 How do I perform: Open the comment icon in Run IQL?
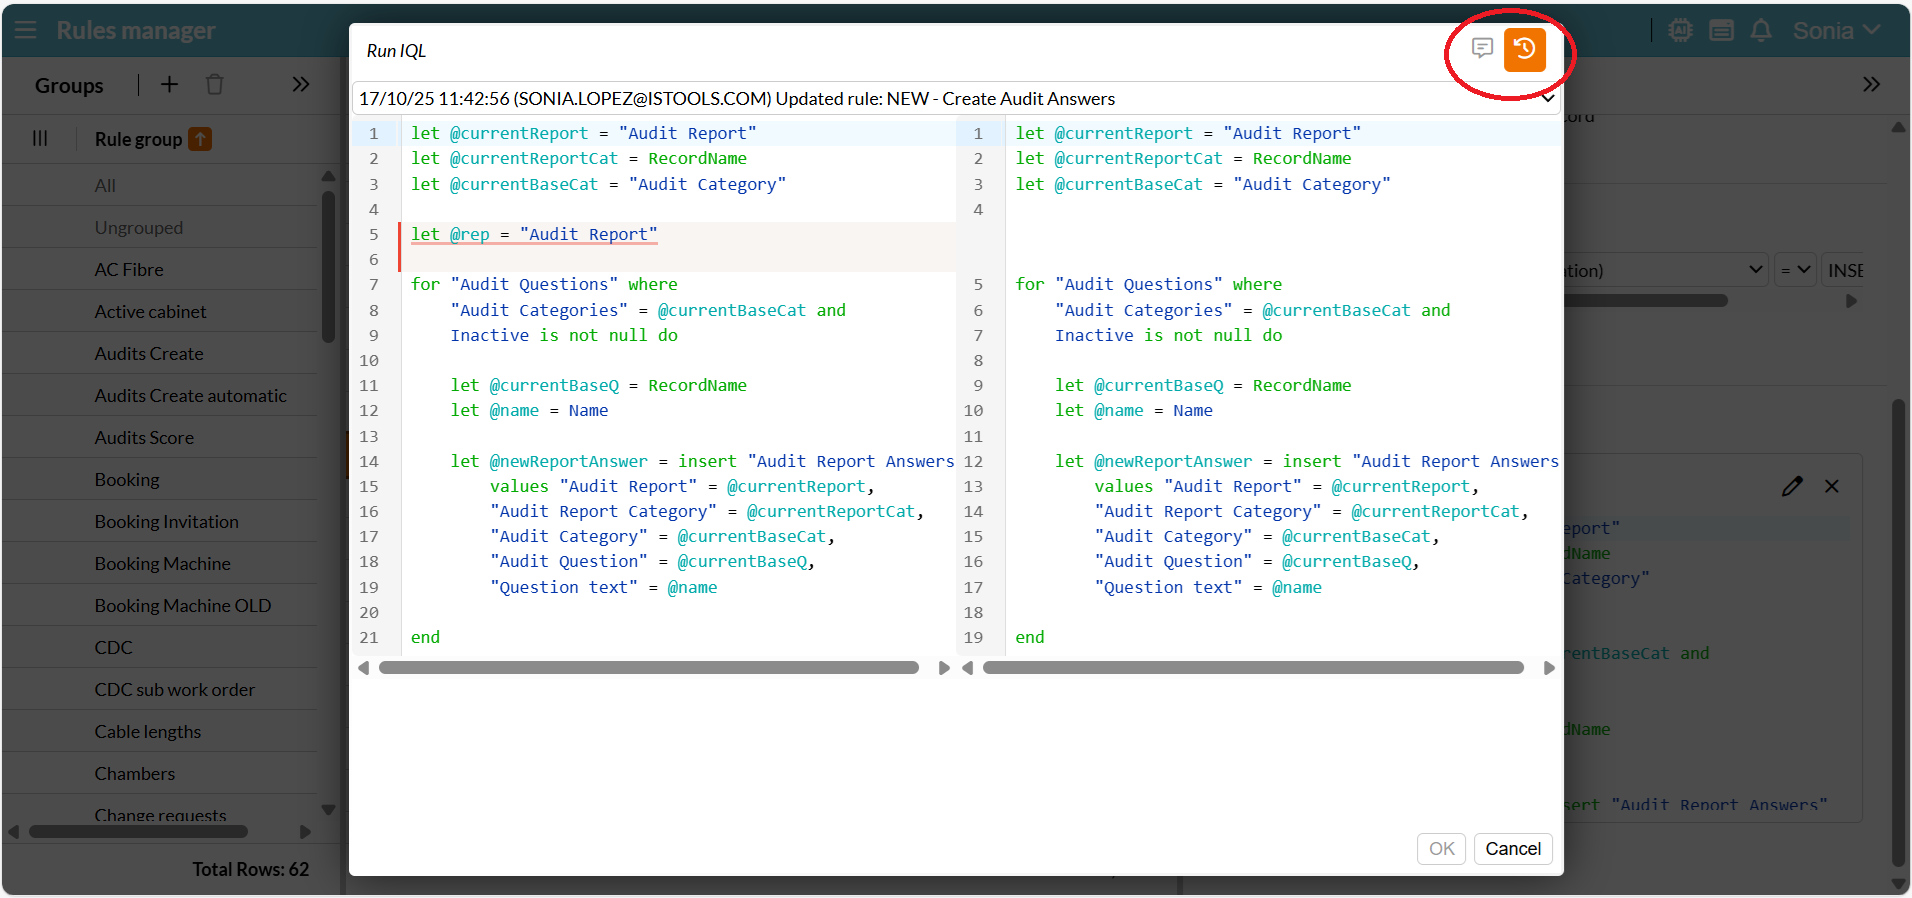(x=1482, y=48)
